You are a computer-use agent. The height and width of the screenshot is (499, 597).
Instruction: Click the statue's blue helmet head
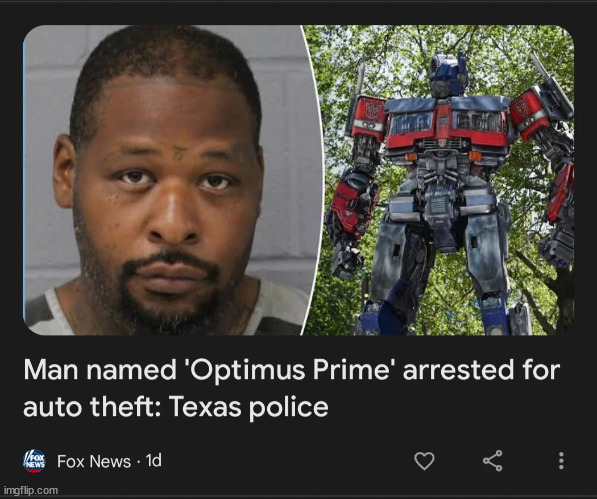449,74
